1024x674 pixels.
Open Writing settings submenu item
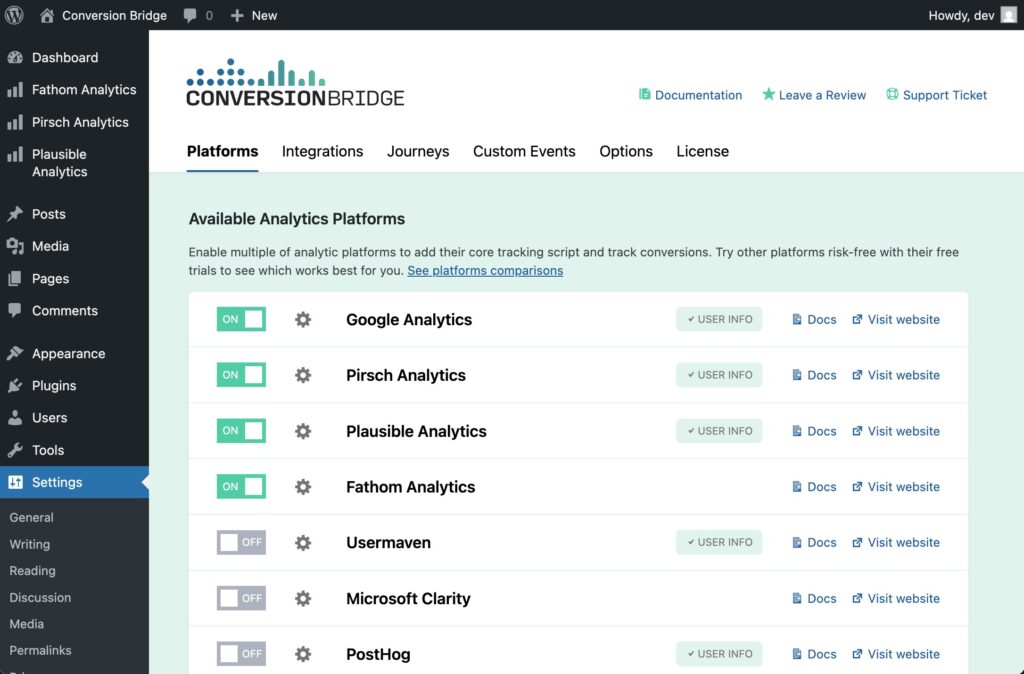click(29, 544)
